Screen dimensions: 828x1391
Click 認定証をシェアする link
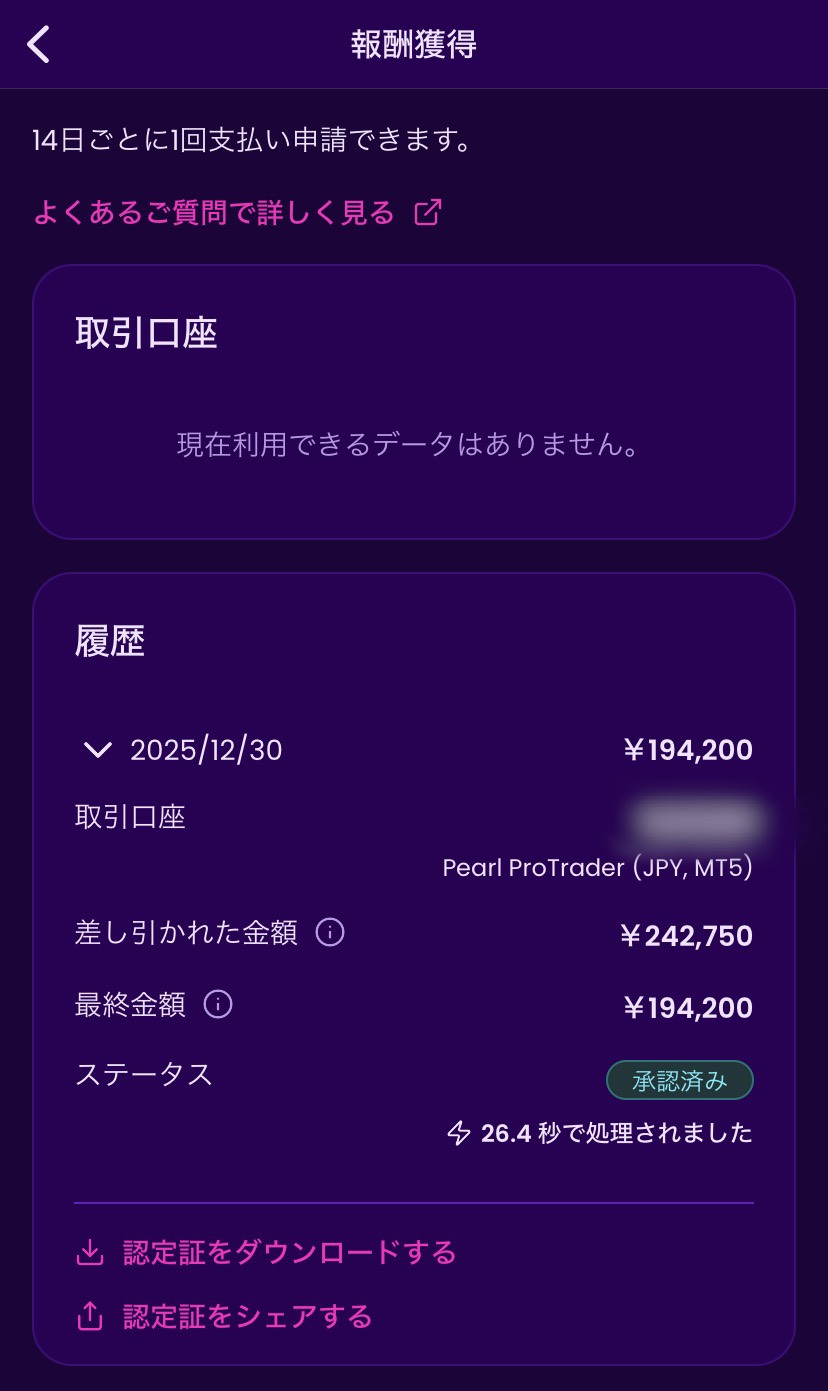pyautogui.click(x=247, y=1316)
